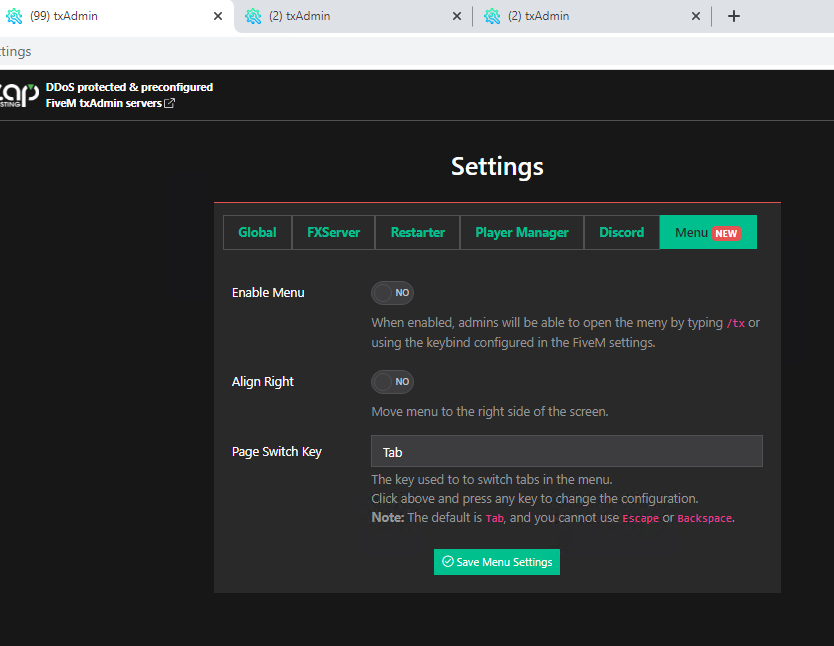Open the Global settings tab
Viewport: 834px width, 646px height.
pyautogui.click(x=257, y=232)
